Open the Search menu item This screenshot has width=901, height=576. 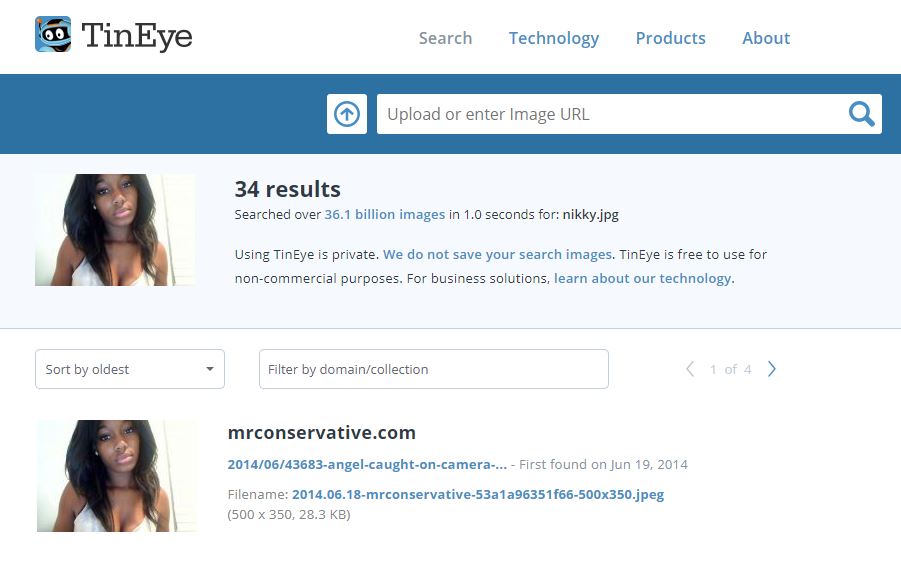click(445, 38)
